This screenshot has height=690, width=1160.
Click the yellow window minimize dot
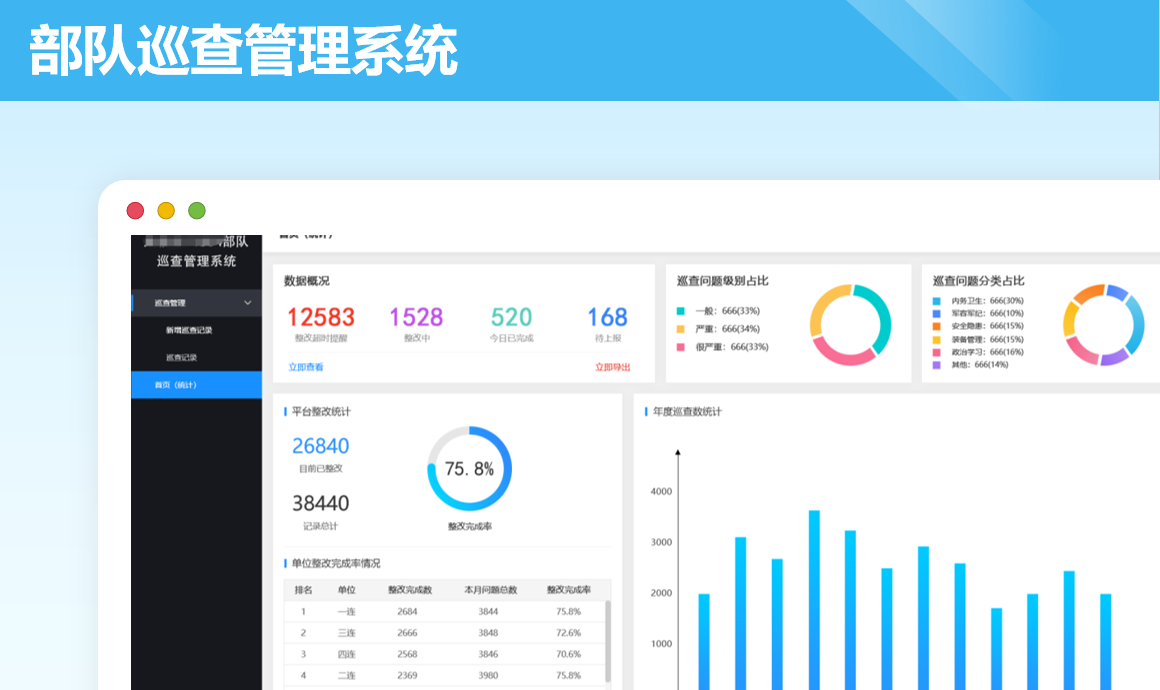point(166,211)
